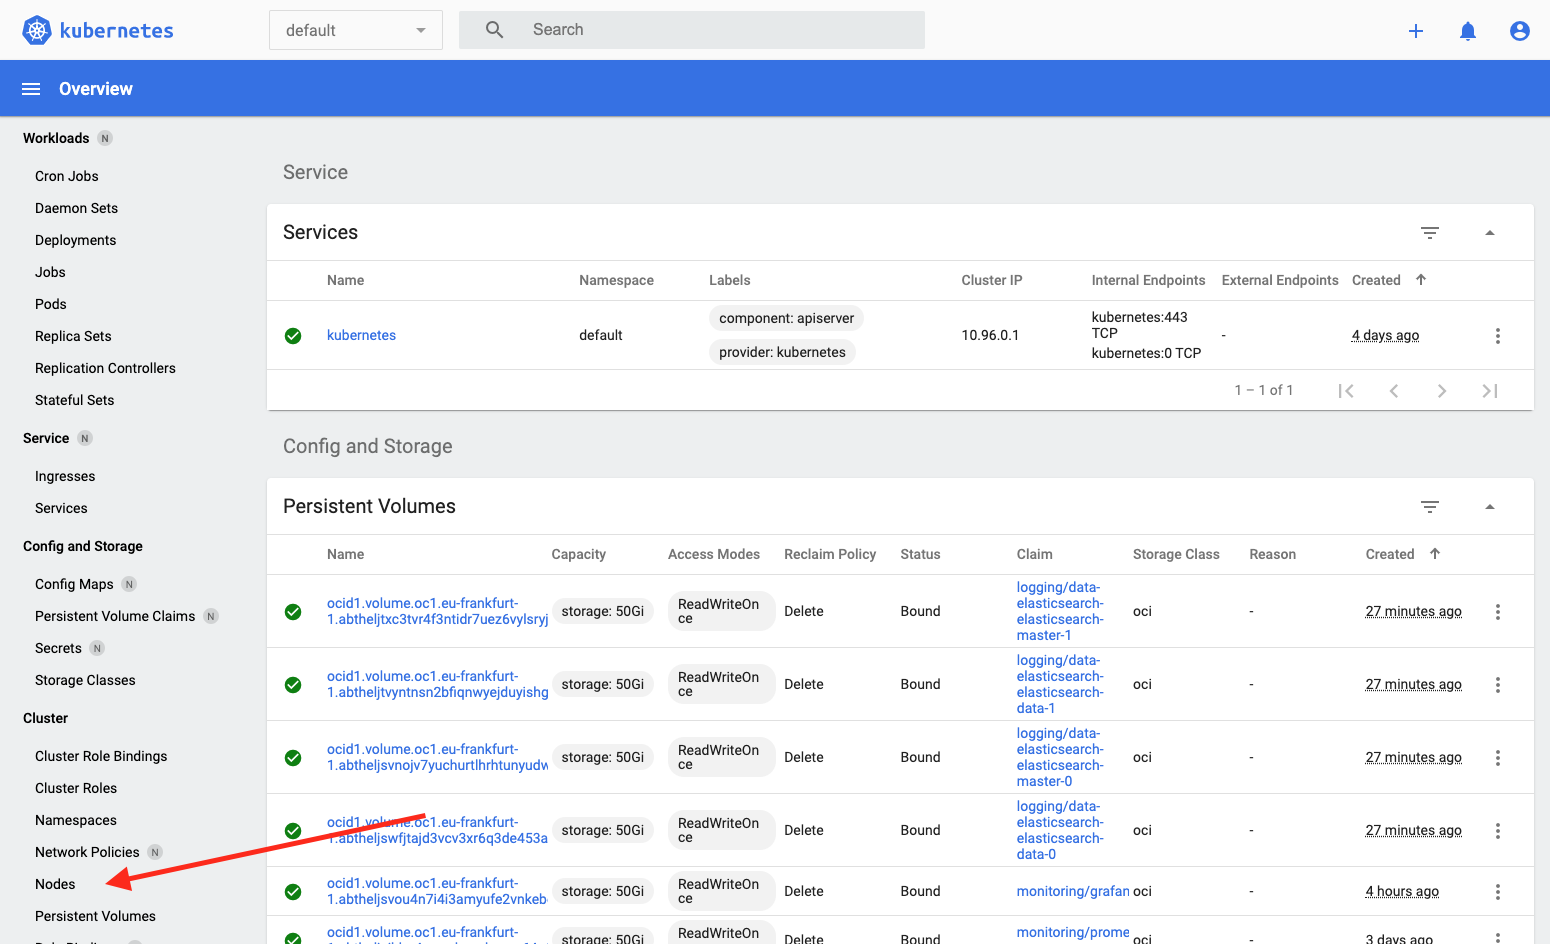Go to last page of Services
1550x944 pixels.
tap(1490, 391)
